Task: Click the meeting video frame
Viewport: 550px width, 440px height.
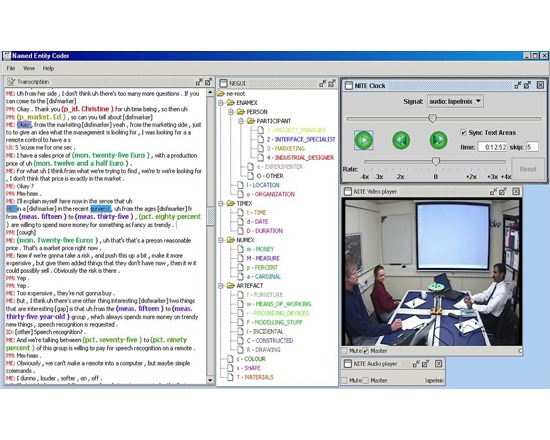Action: (x=432, y=272)
